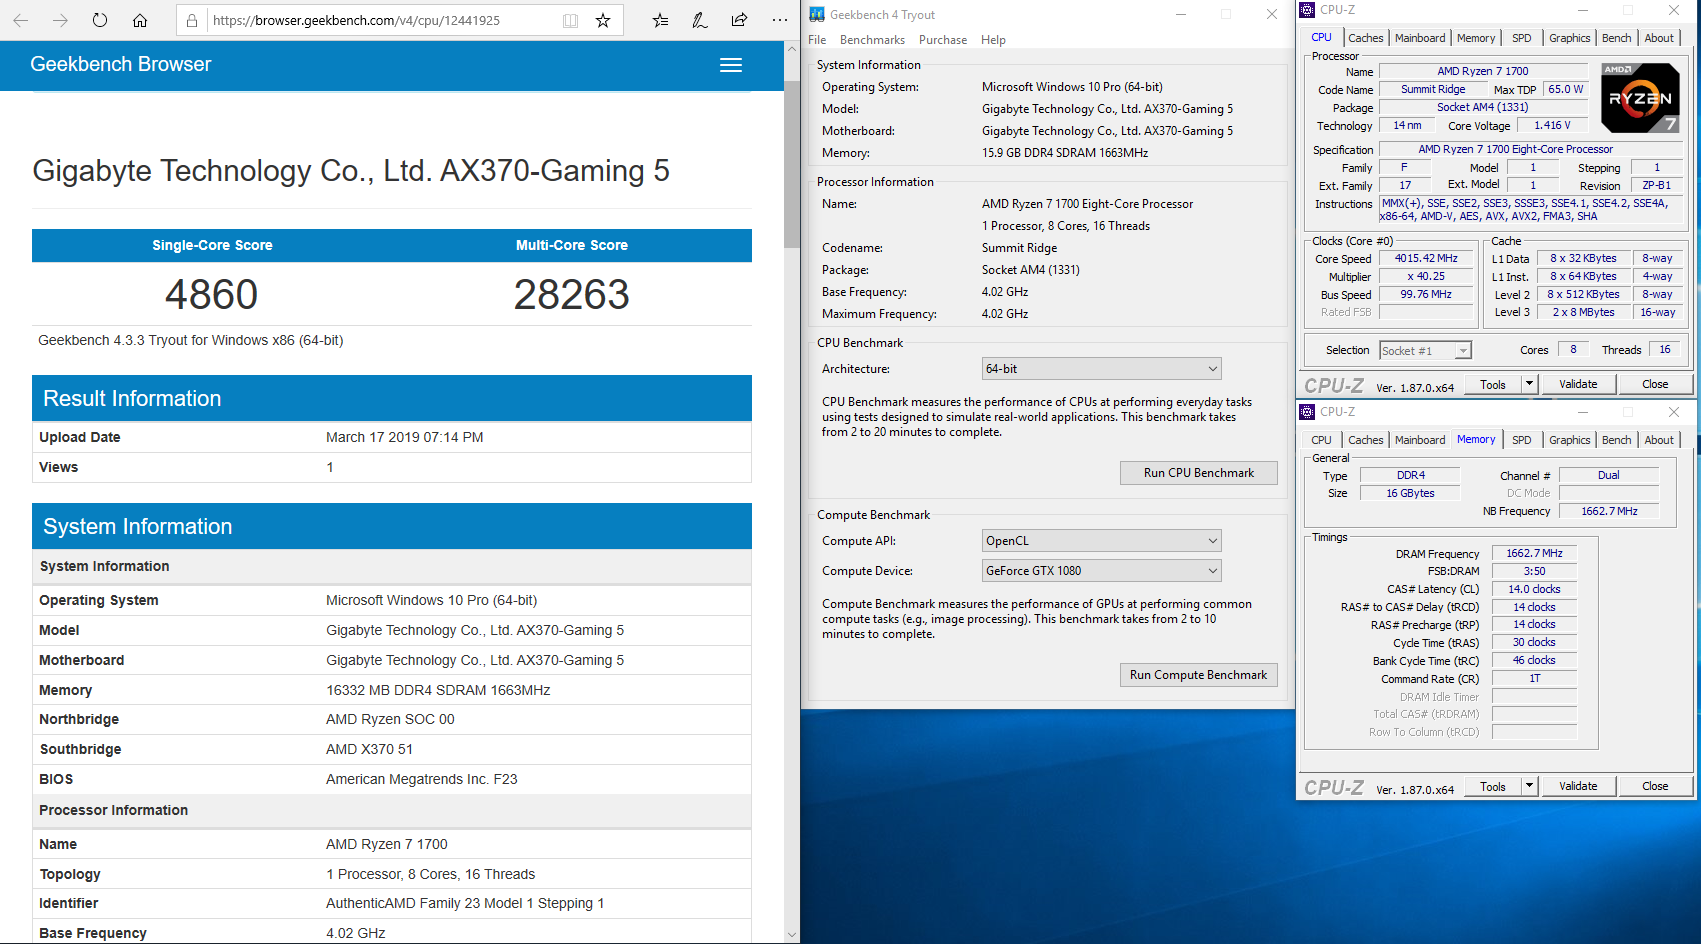Open the File menu in Geekbench
The width and height of the screenshot is (1701, 944).
click(817, 40)
